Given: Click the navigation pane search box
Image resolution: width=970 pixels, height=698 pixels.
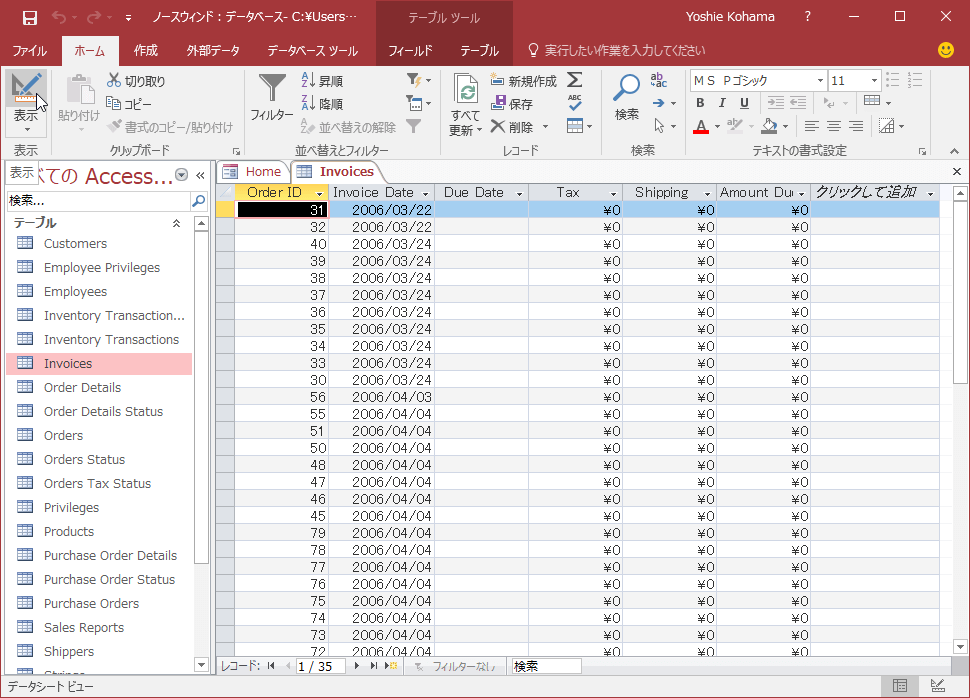Looking at the screenshot, I should point(97,201).
